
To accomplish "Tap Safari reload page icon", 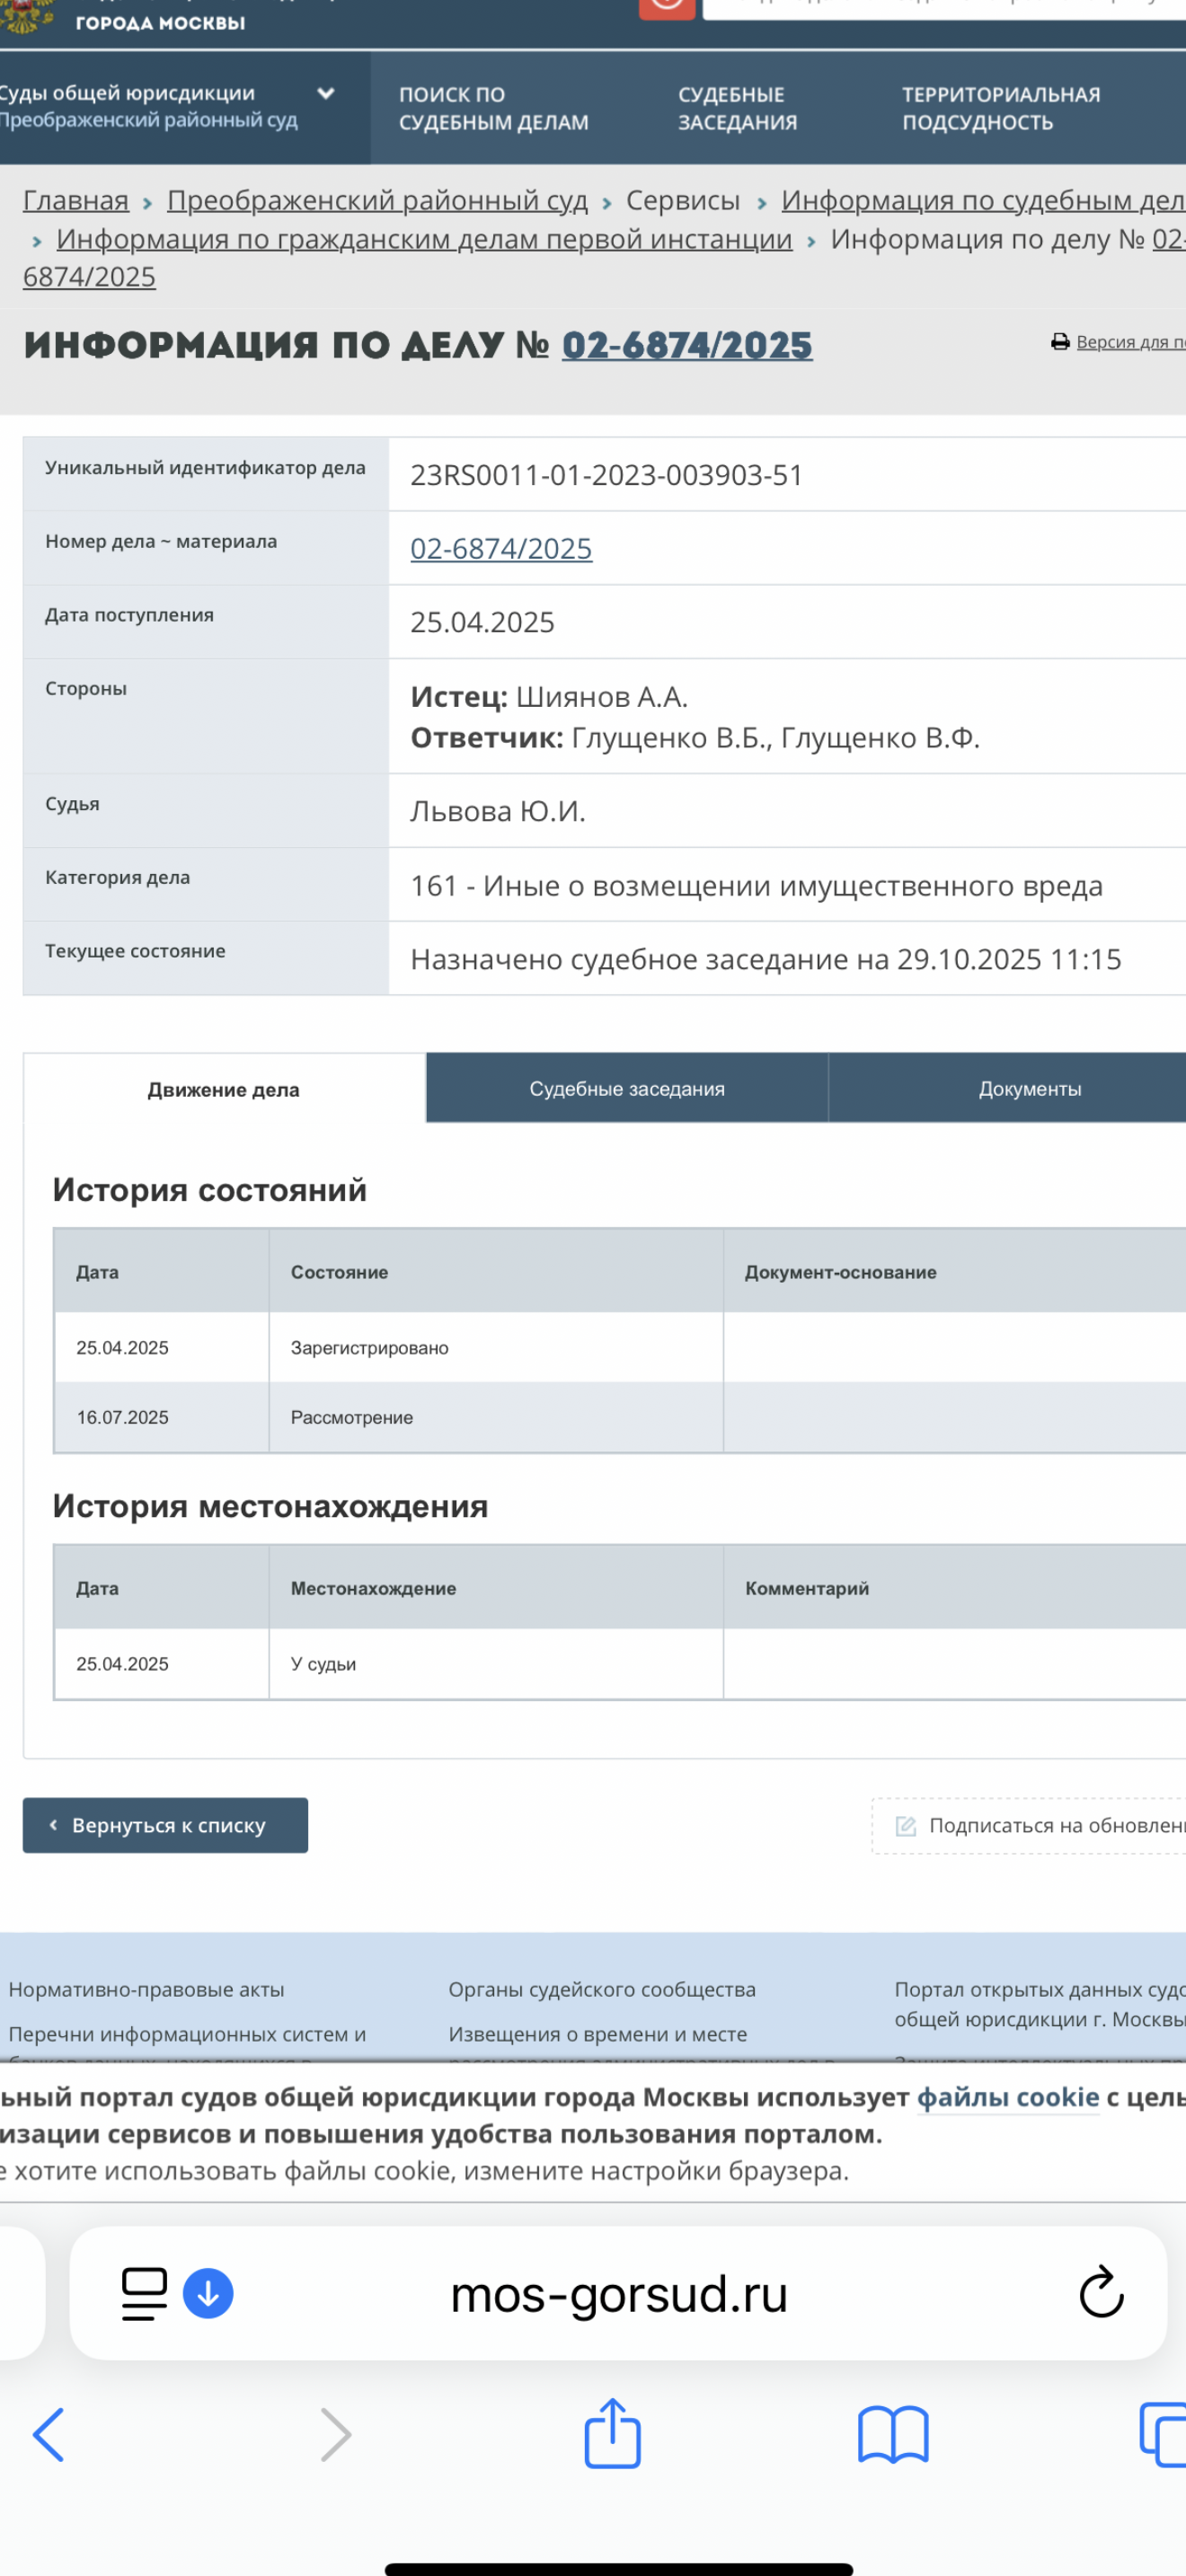I will 1101,2292.
